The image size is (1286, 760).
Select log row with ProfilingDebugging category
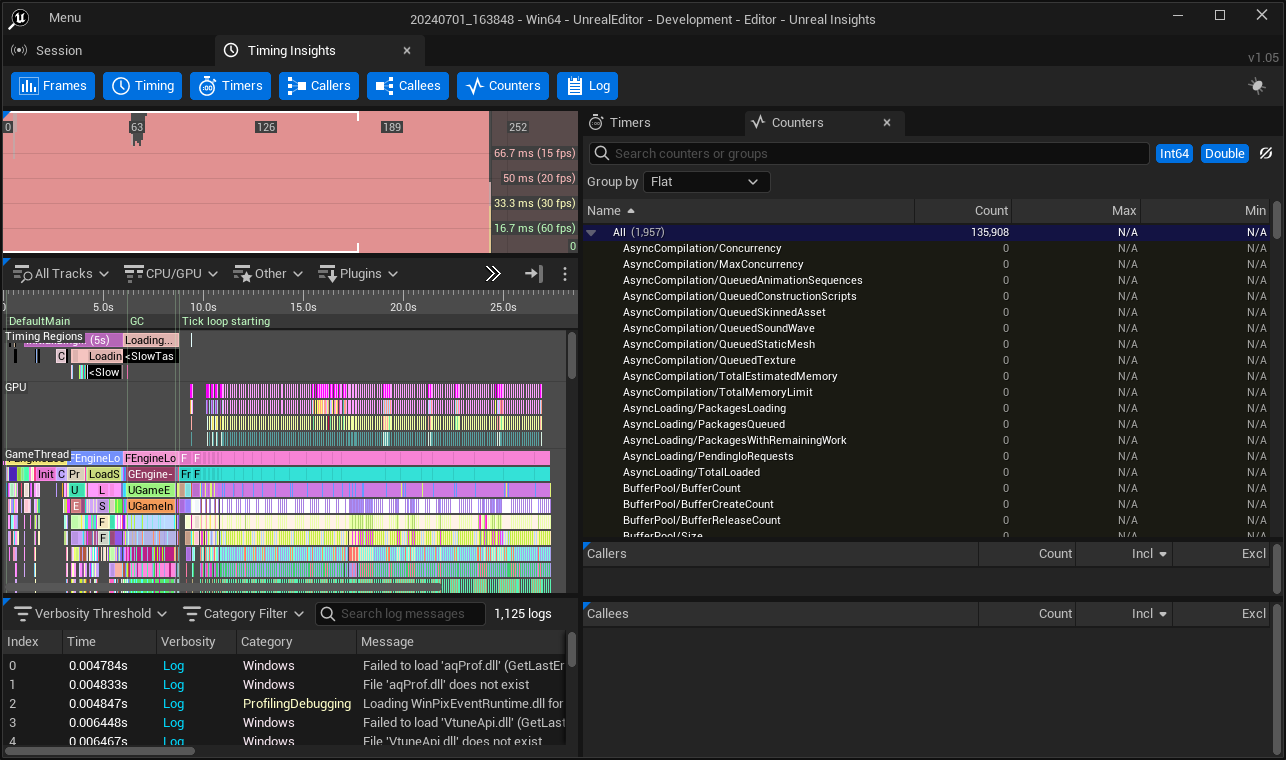[285, 704]
